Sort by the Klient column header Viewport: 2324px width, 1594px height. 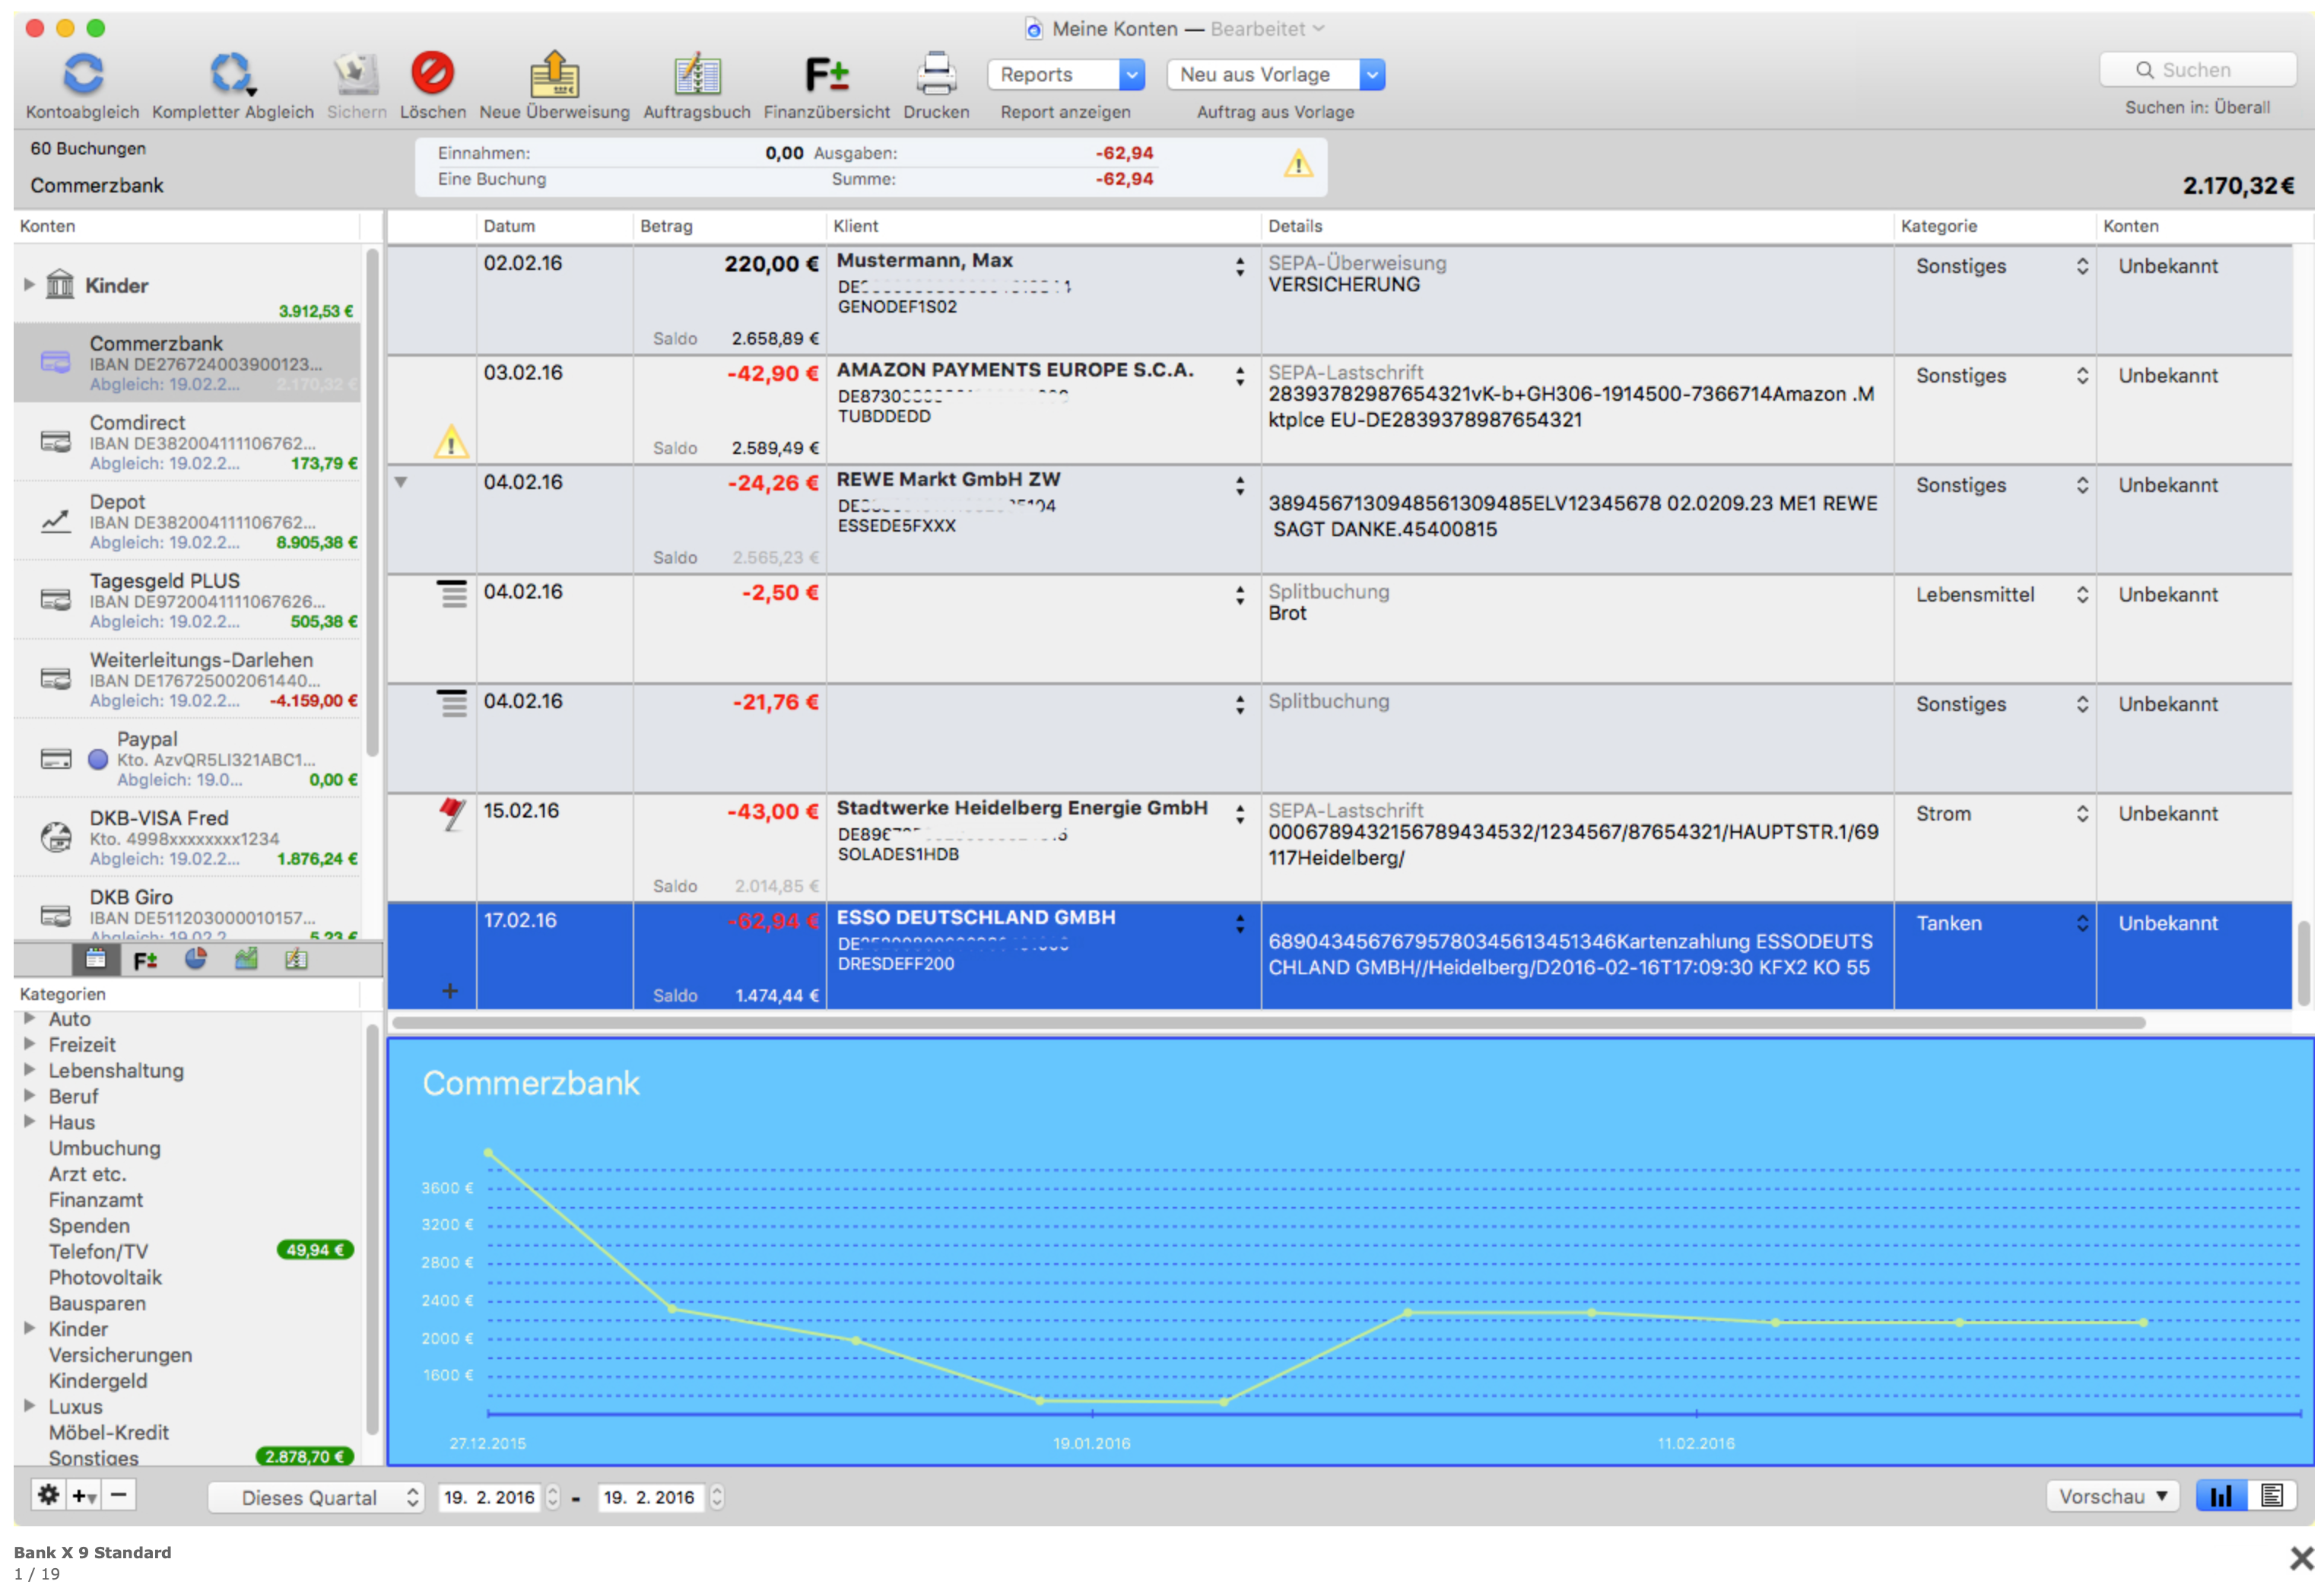[x=1044, y=226]
